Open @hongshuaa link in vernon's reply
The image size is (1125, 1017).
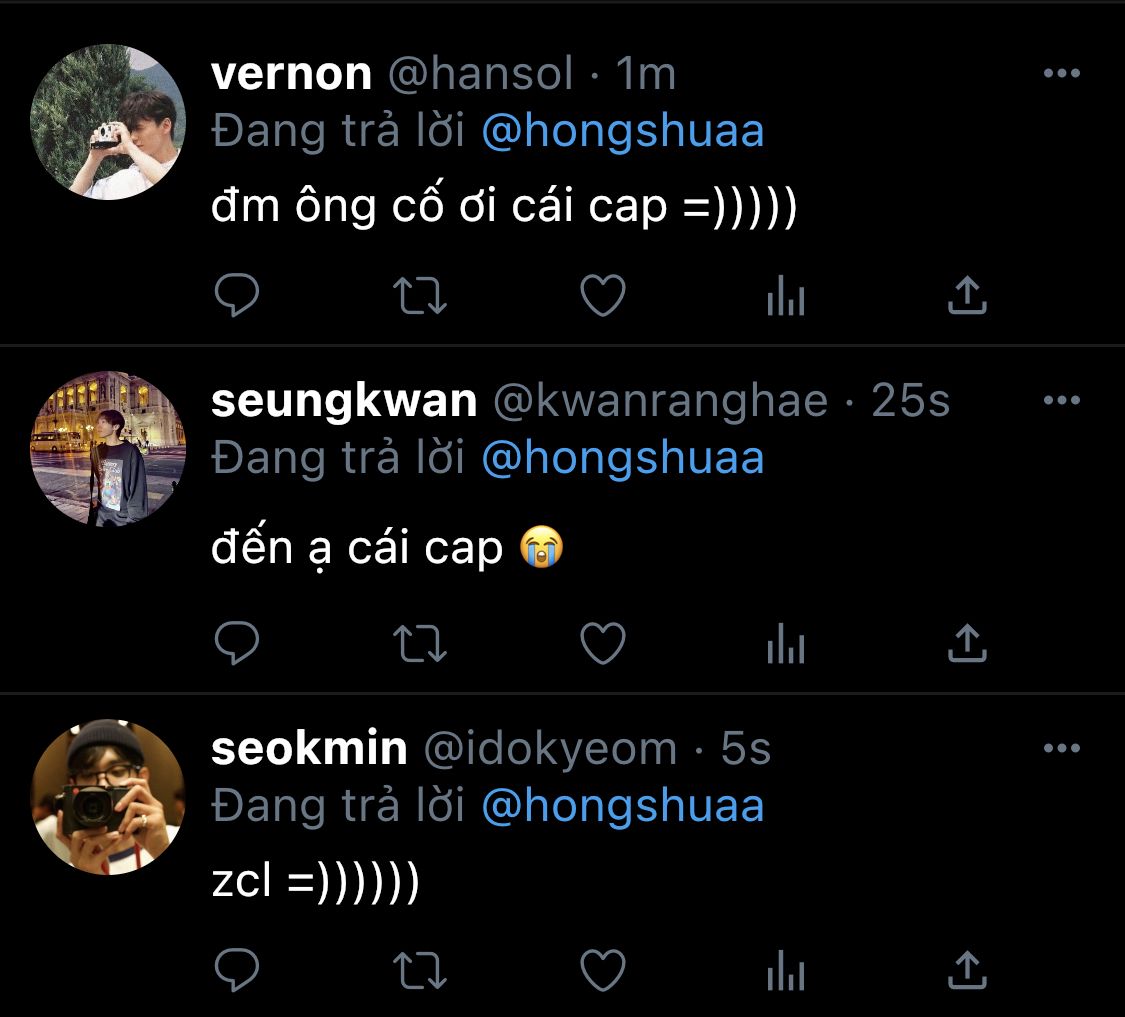(x=623, y=131)
